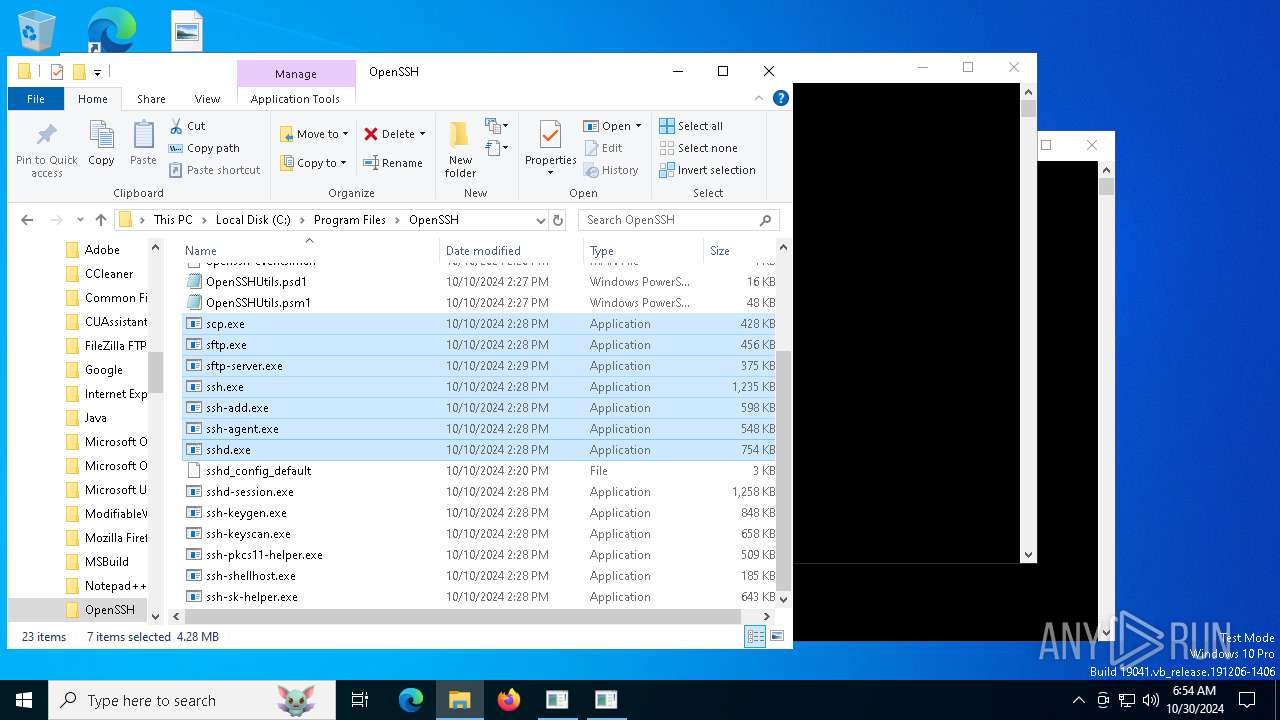Click Select all
Image resolution: width=1280 pixels, height=720 pixels.
click(x=691, y=126)
